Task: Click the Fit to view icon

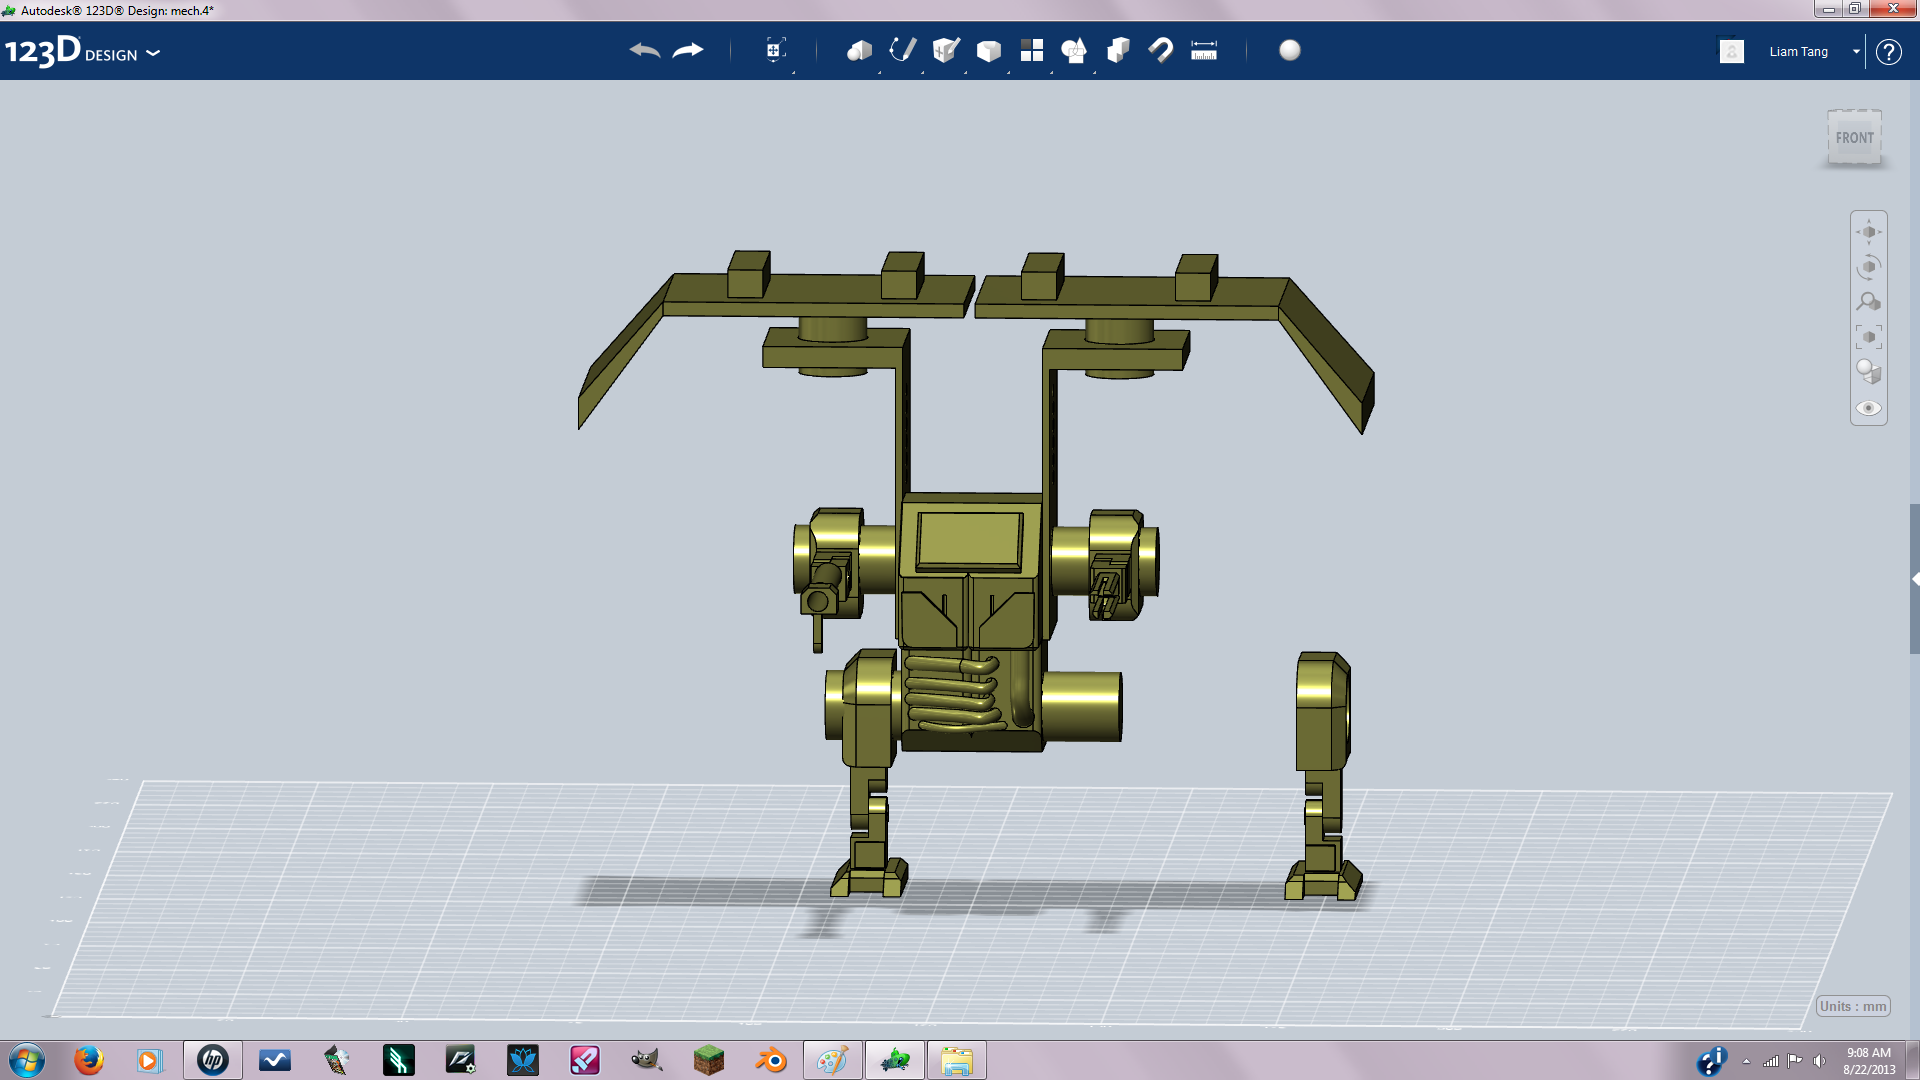Action: click(1869, 337)
